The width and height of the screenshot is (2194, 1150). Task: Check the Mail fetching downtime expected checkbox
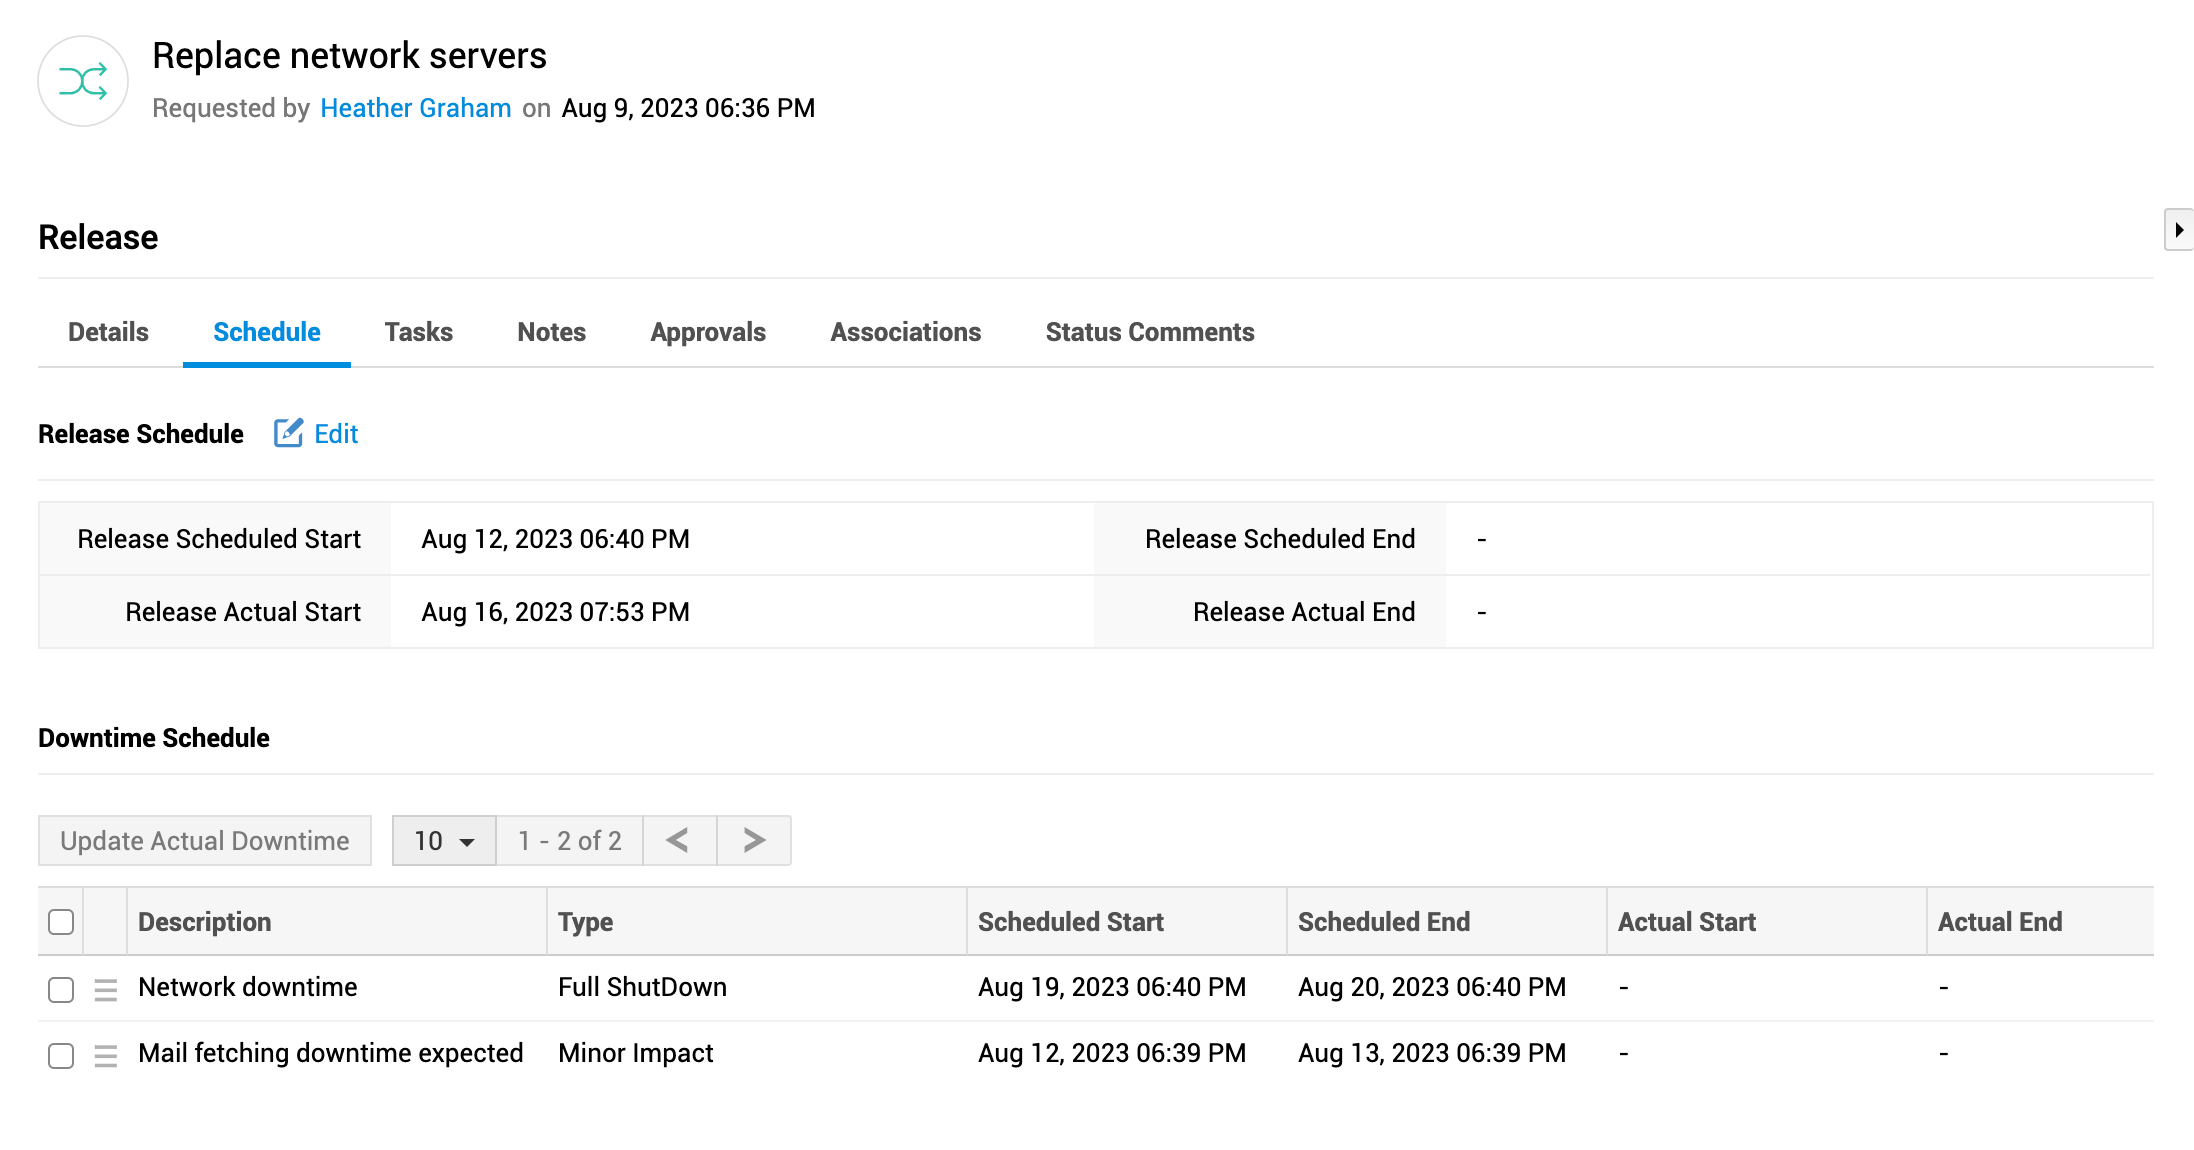click(61, 1055)
